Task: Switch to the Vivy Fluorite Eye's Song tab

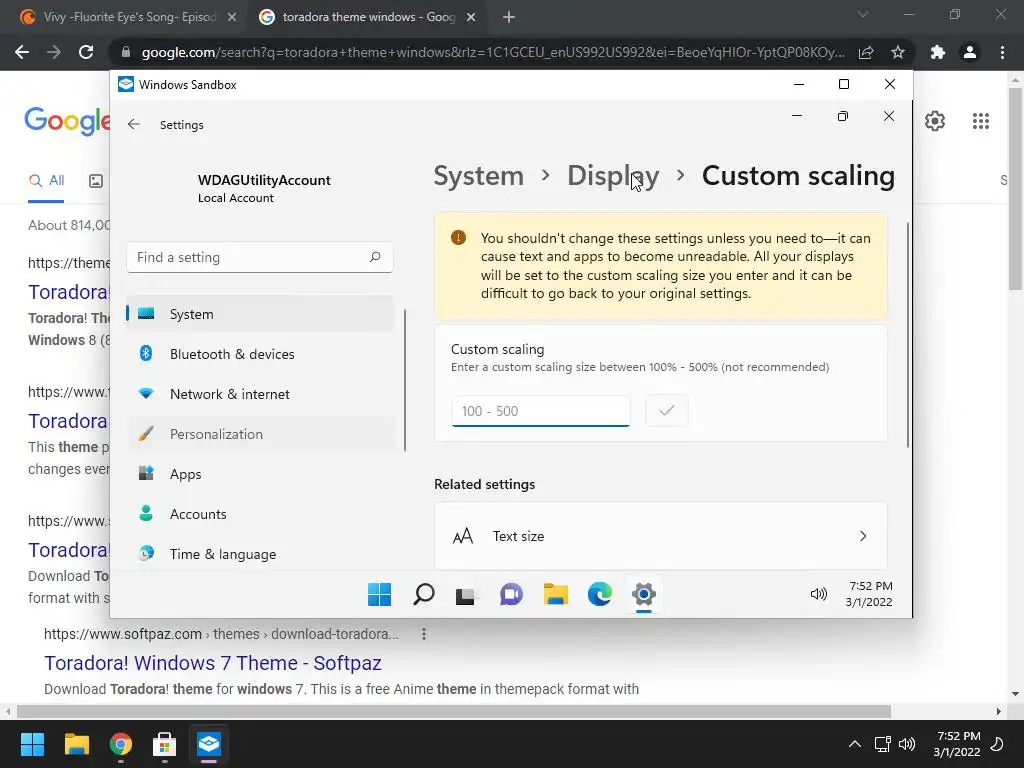Action: pyautogui.click(x=130, y=17)
